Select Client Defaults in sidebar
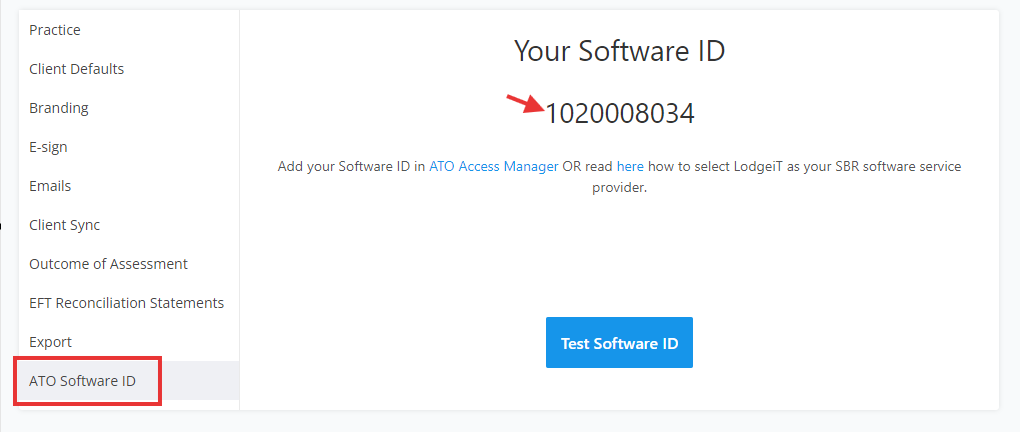This screenshot has height=432, width=1020. point(129,69)
